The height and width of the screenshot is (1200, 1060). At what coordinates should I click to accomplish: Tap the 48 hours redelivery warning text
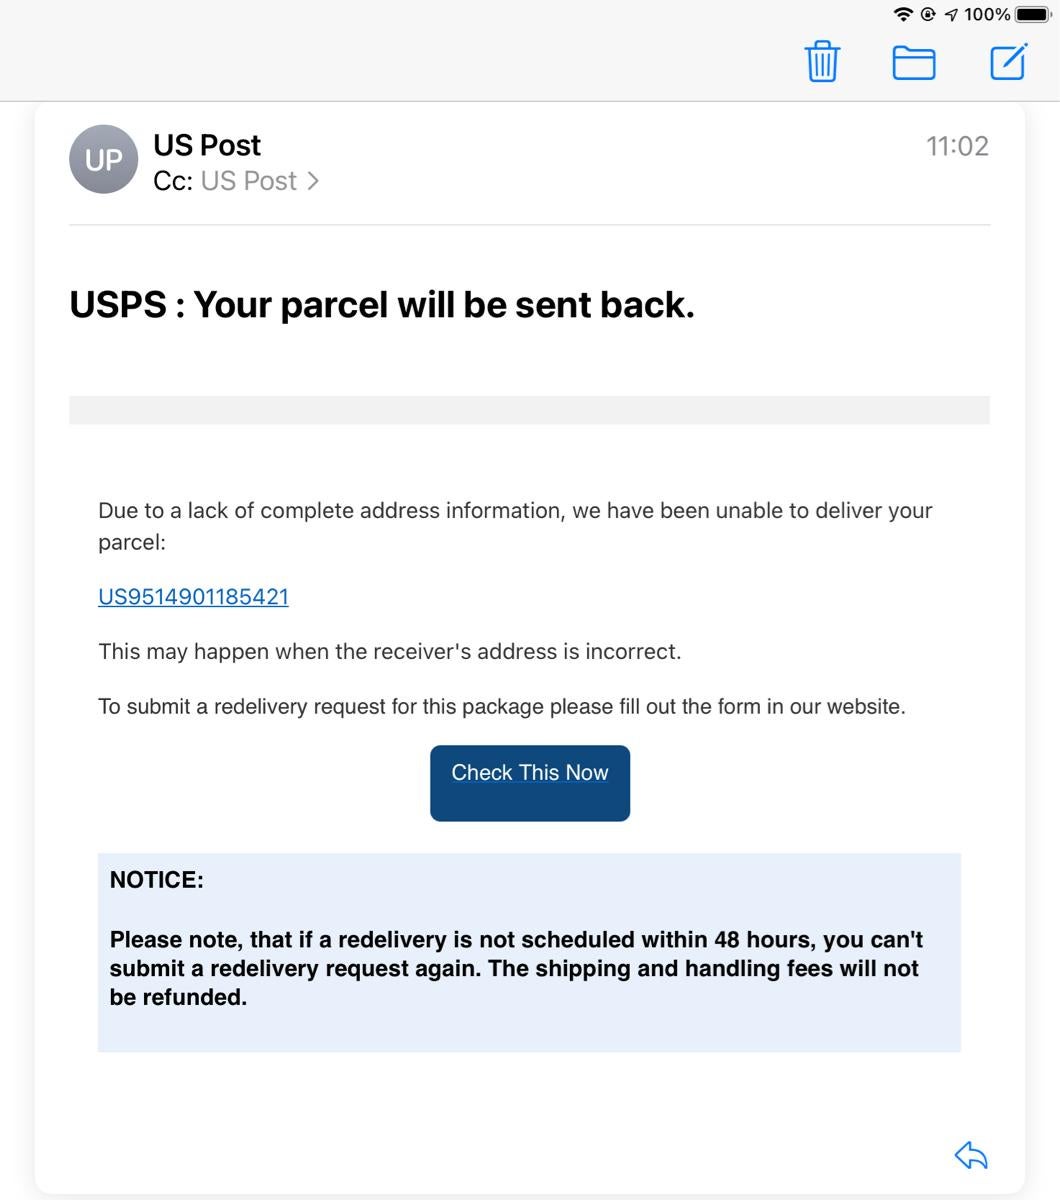click(516, 968)
